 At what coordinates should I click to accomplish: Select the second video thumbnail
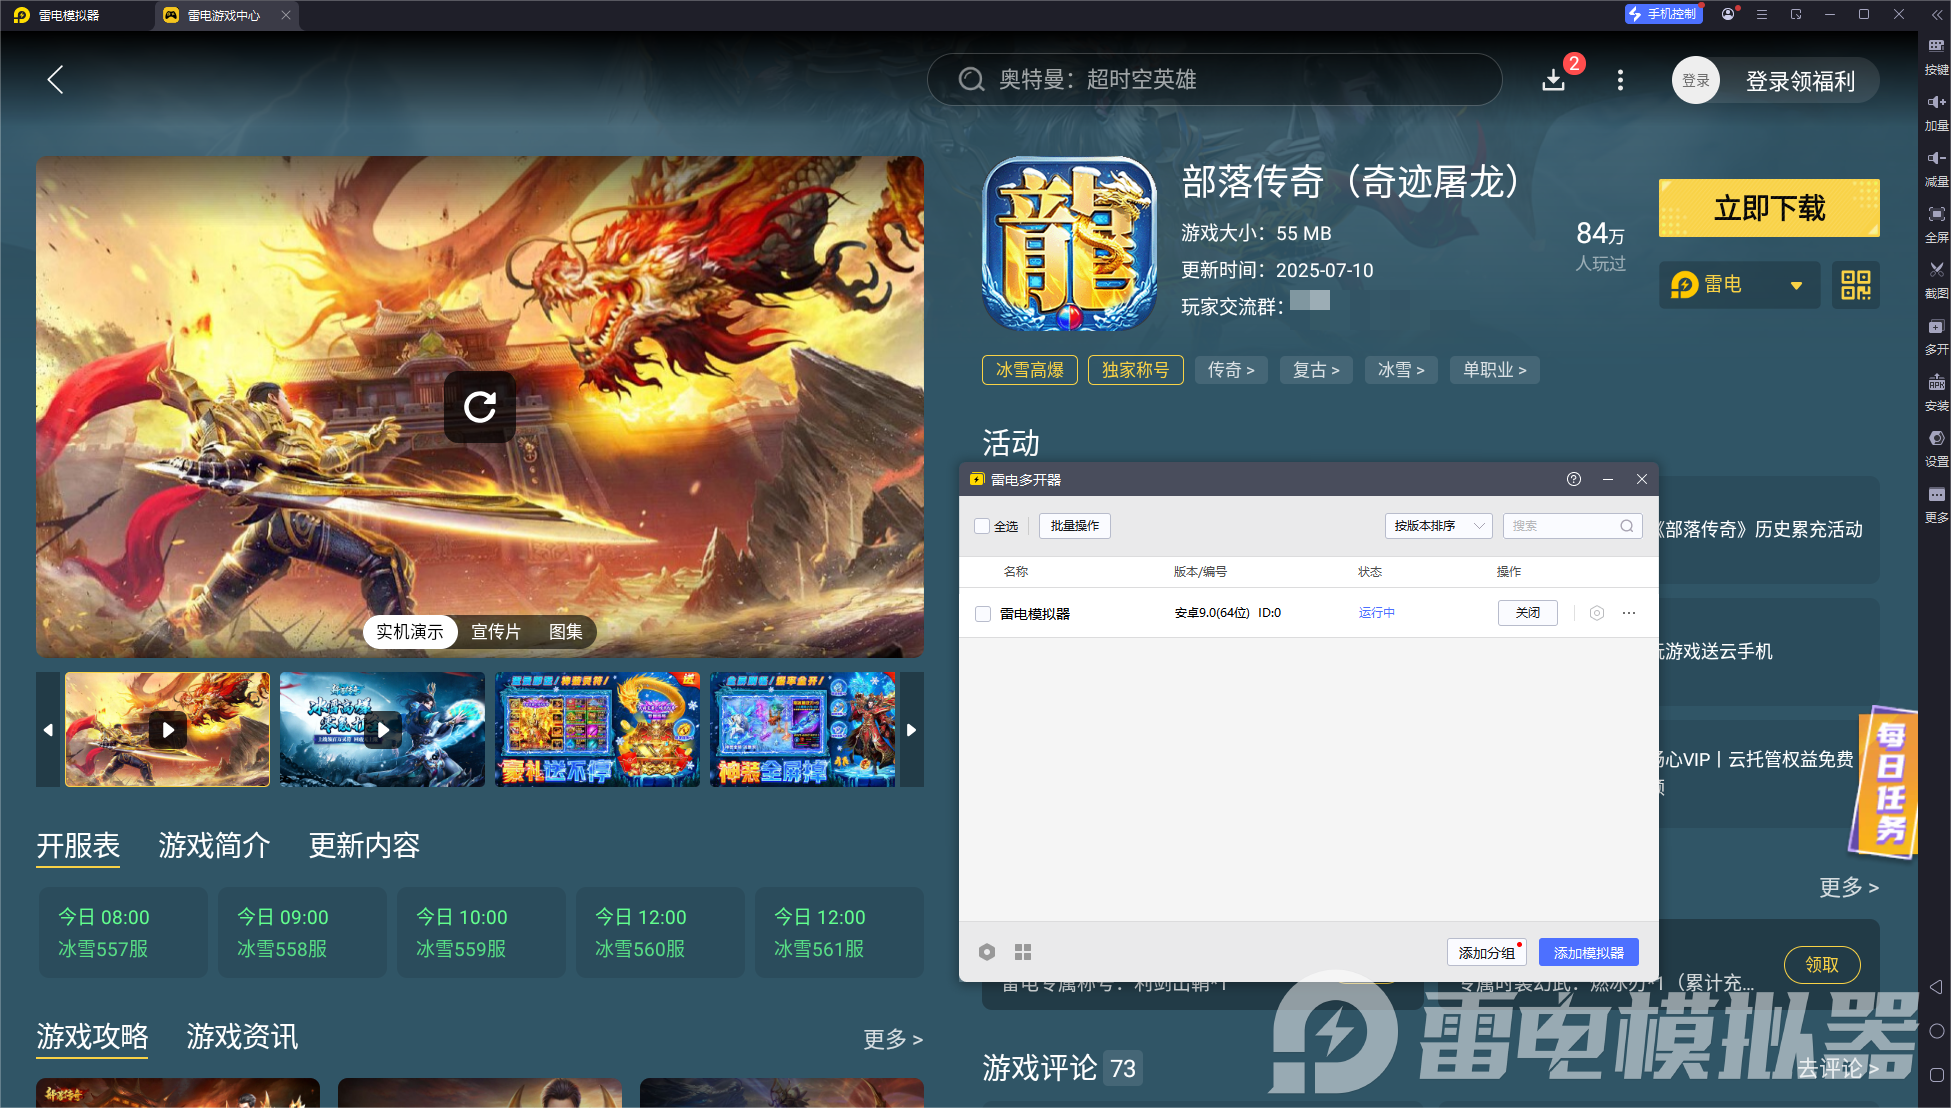pos(382,730)
